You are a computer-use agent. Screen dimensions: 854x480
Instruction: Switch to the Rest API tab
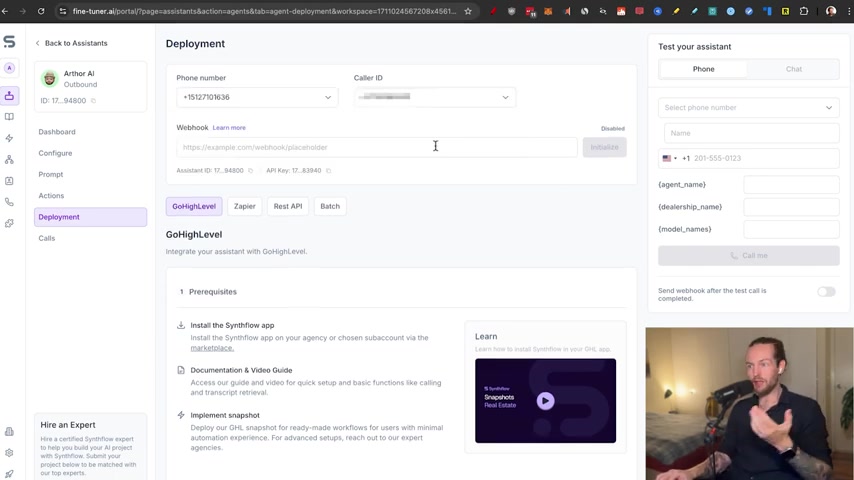click(288, 206)
